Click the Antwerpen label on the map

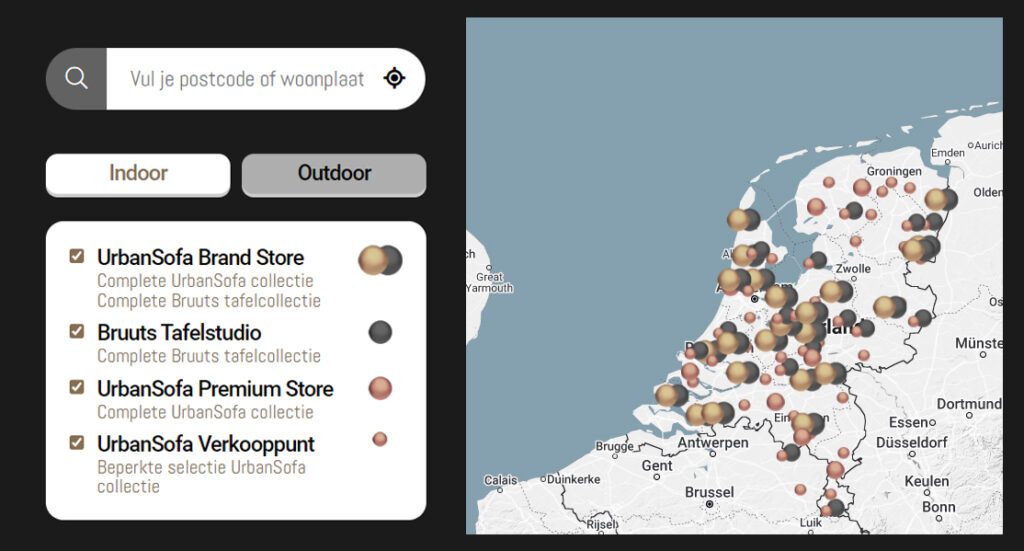[712, 443]
